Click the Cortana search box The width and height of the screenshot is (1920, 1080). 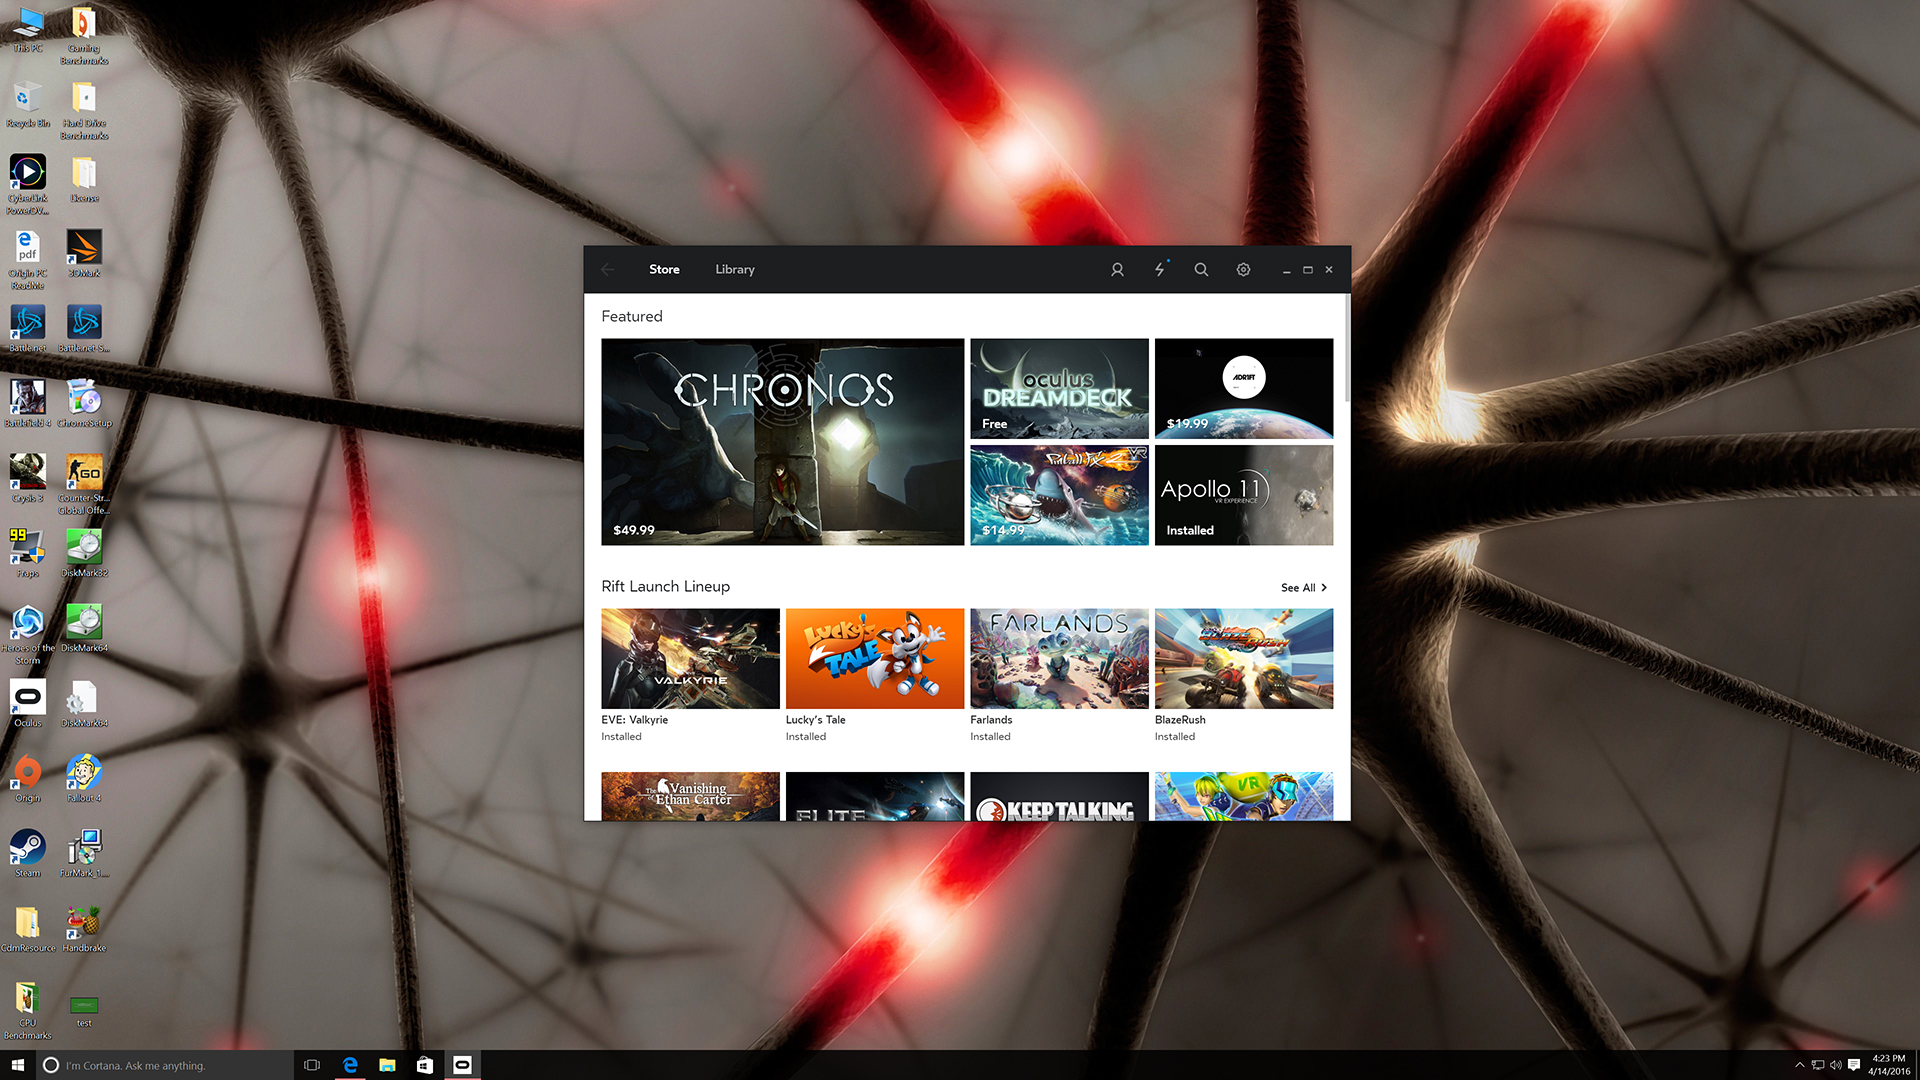[x=165, y=1065]
